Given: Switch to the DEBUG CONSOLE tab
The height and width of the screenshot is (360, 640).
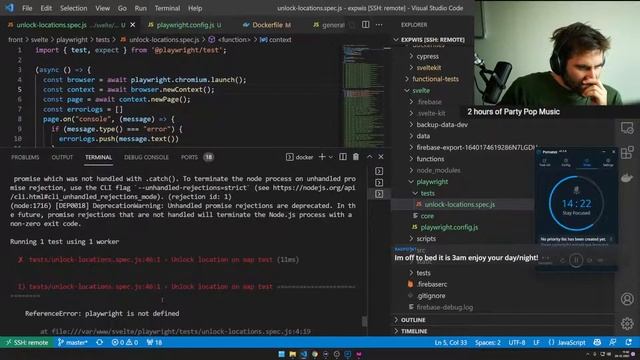Looking at the screenshot, I should tap(146, 157).
